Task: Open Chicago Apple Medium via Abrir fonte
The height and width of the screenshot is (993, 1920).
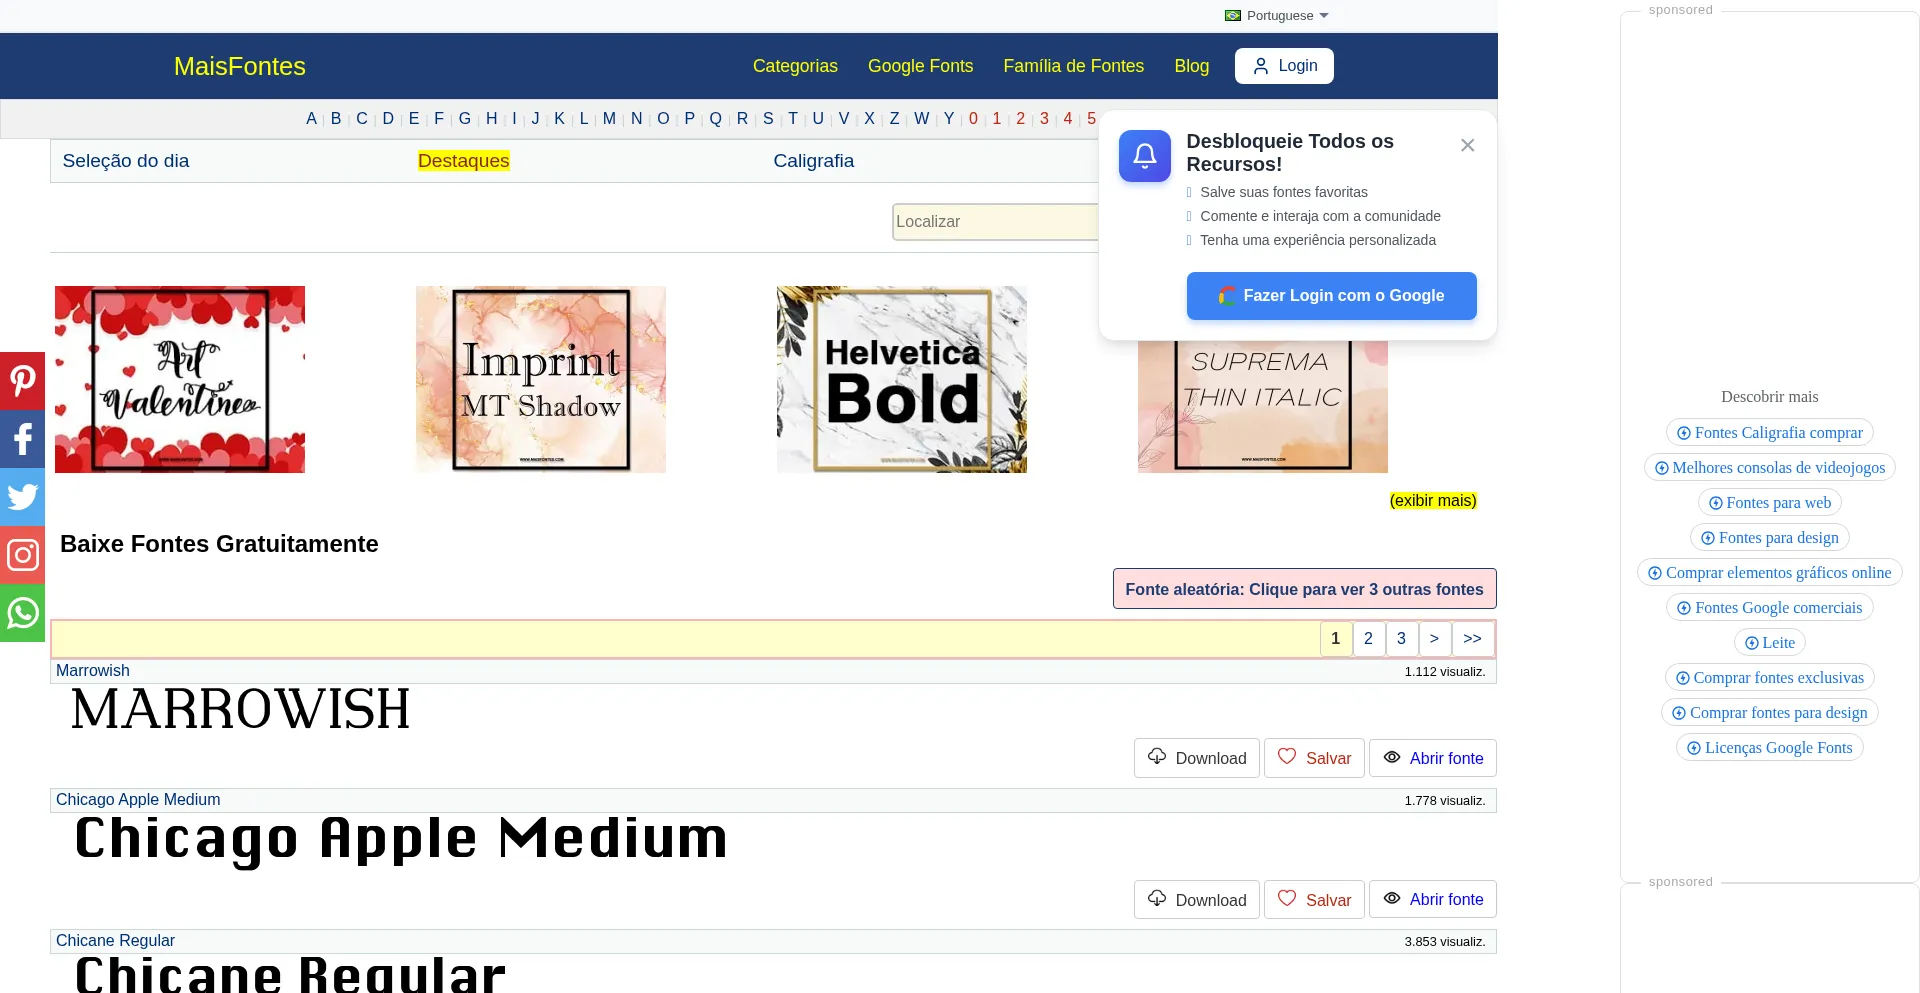Action: (1432, 899)
